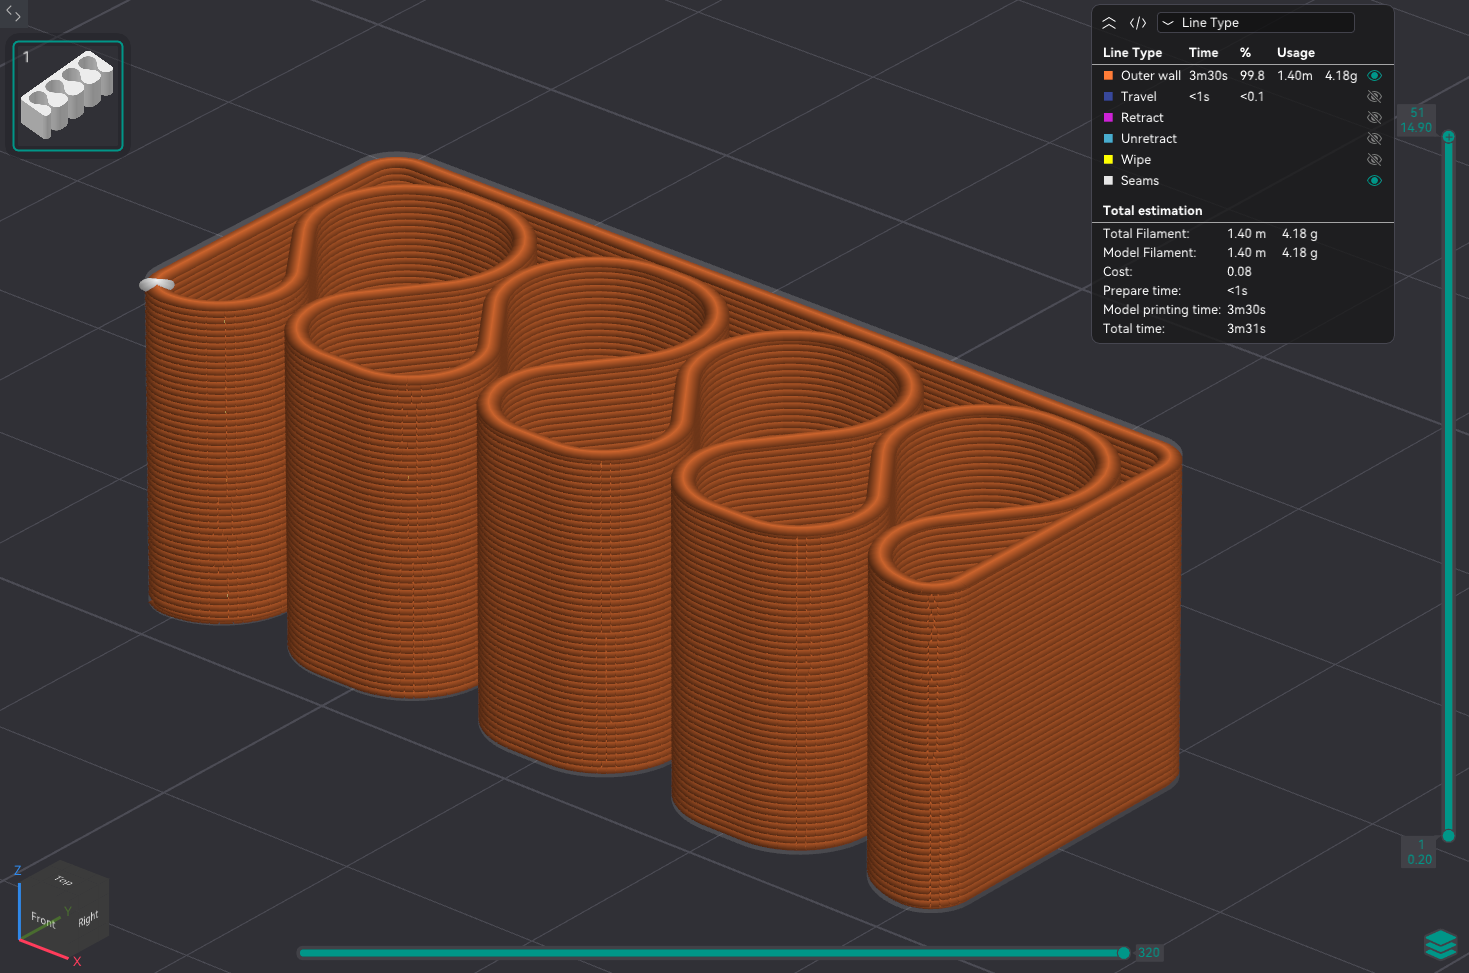
Task: Click the G-code viewer code icon
Action: tap(1138, 23)
